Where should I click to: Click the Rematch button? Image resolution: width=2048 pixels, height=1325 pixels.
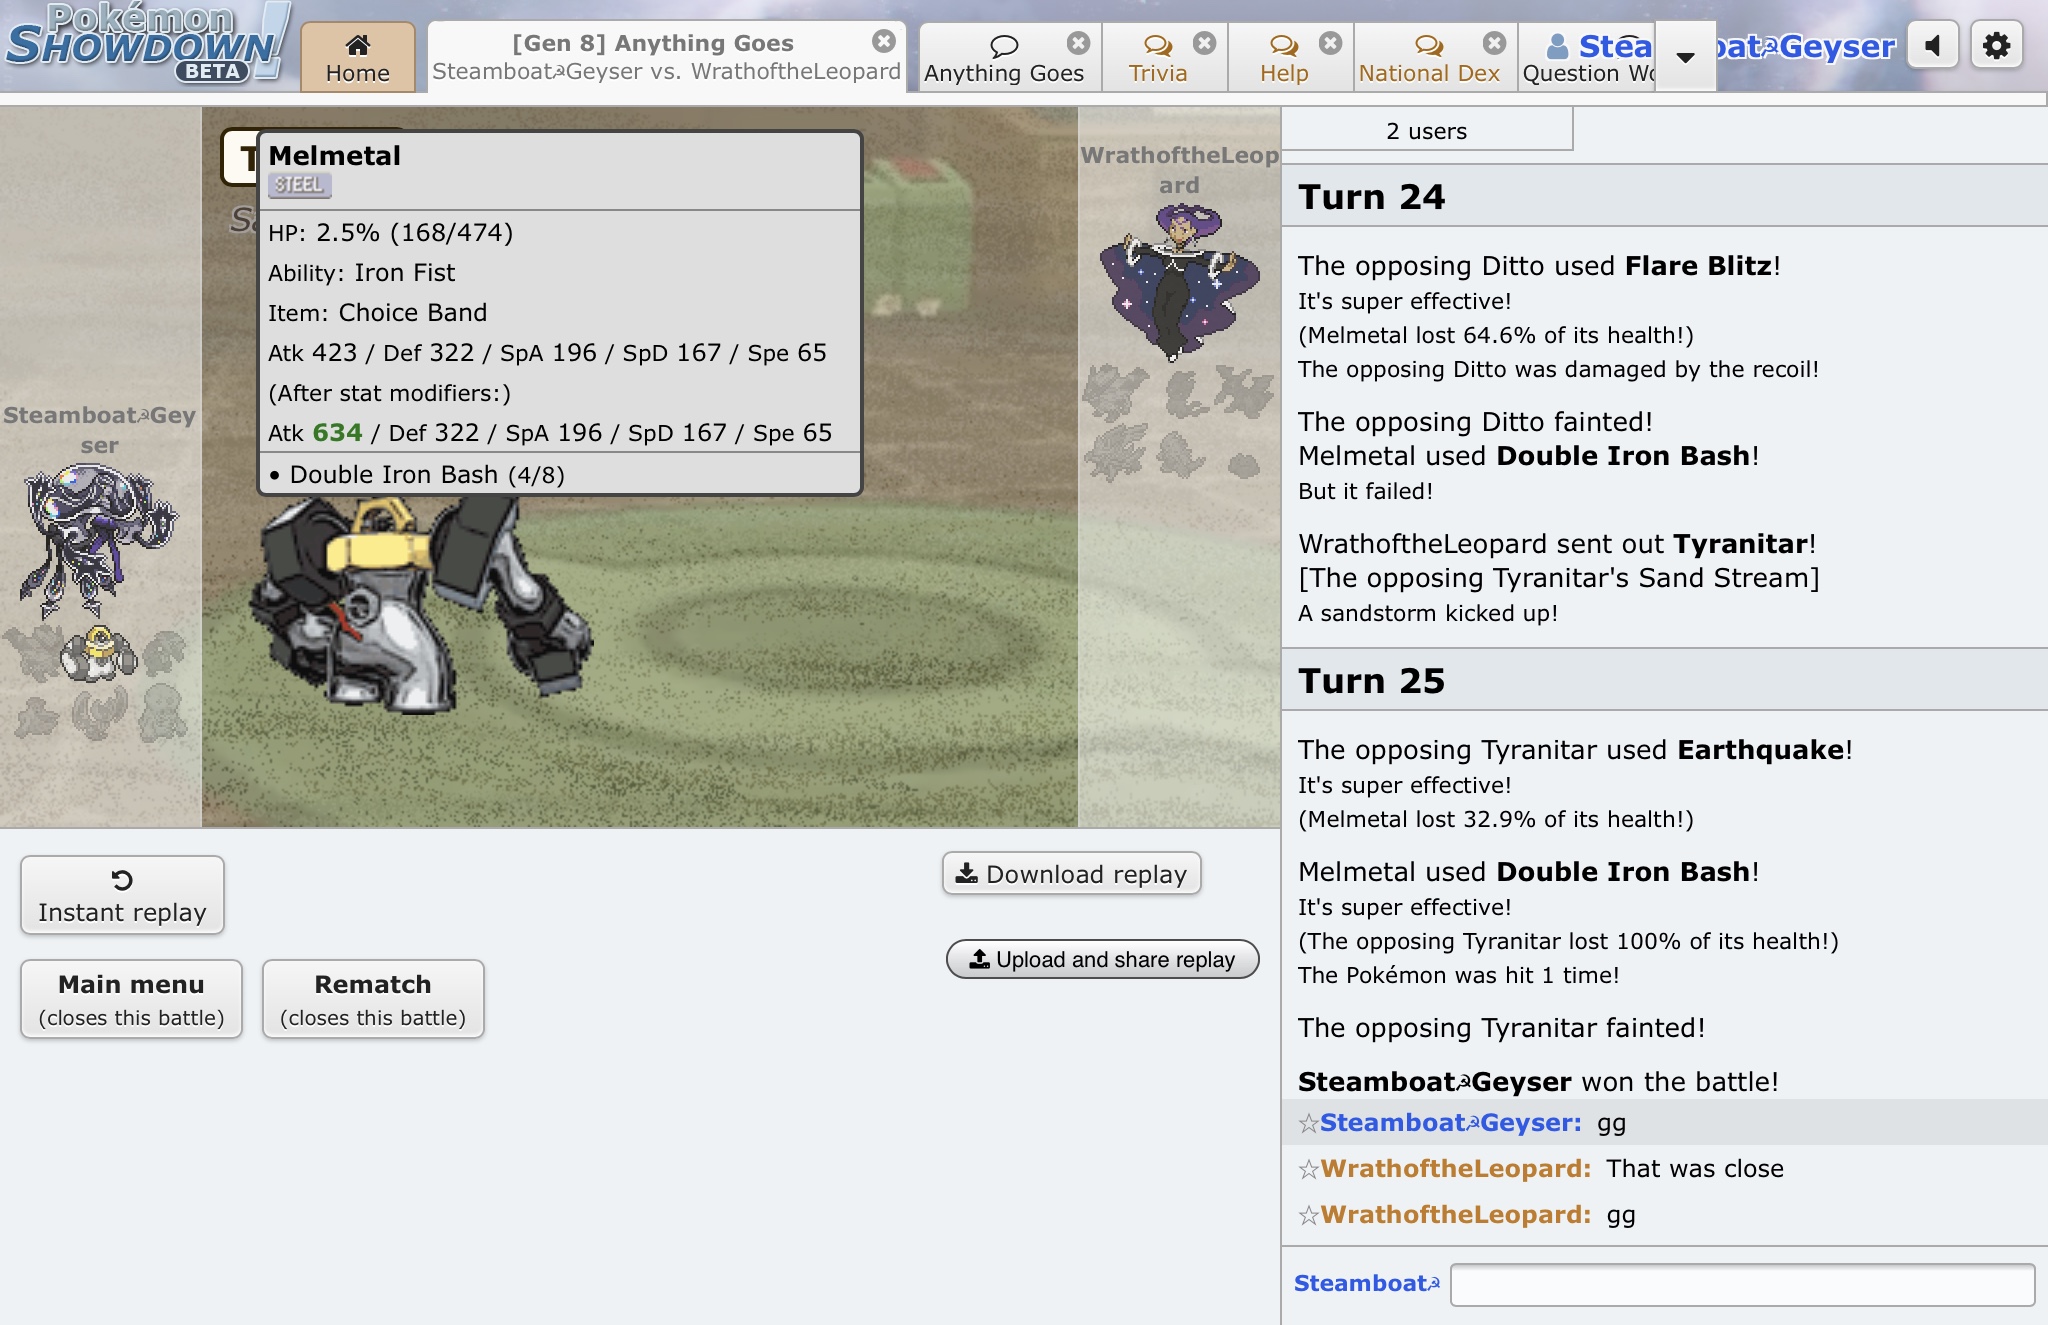(x=373, y=999)
